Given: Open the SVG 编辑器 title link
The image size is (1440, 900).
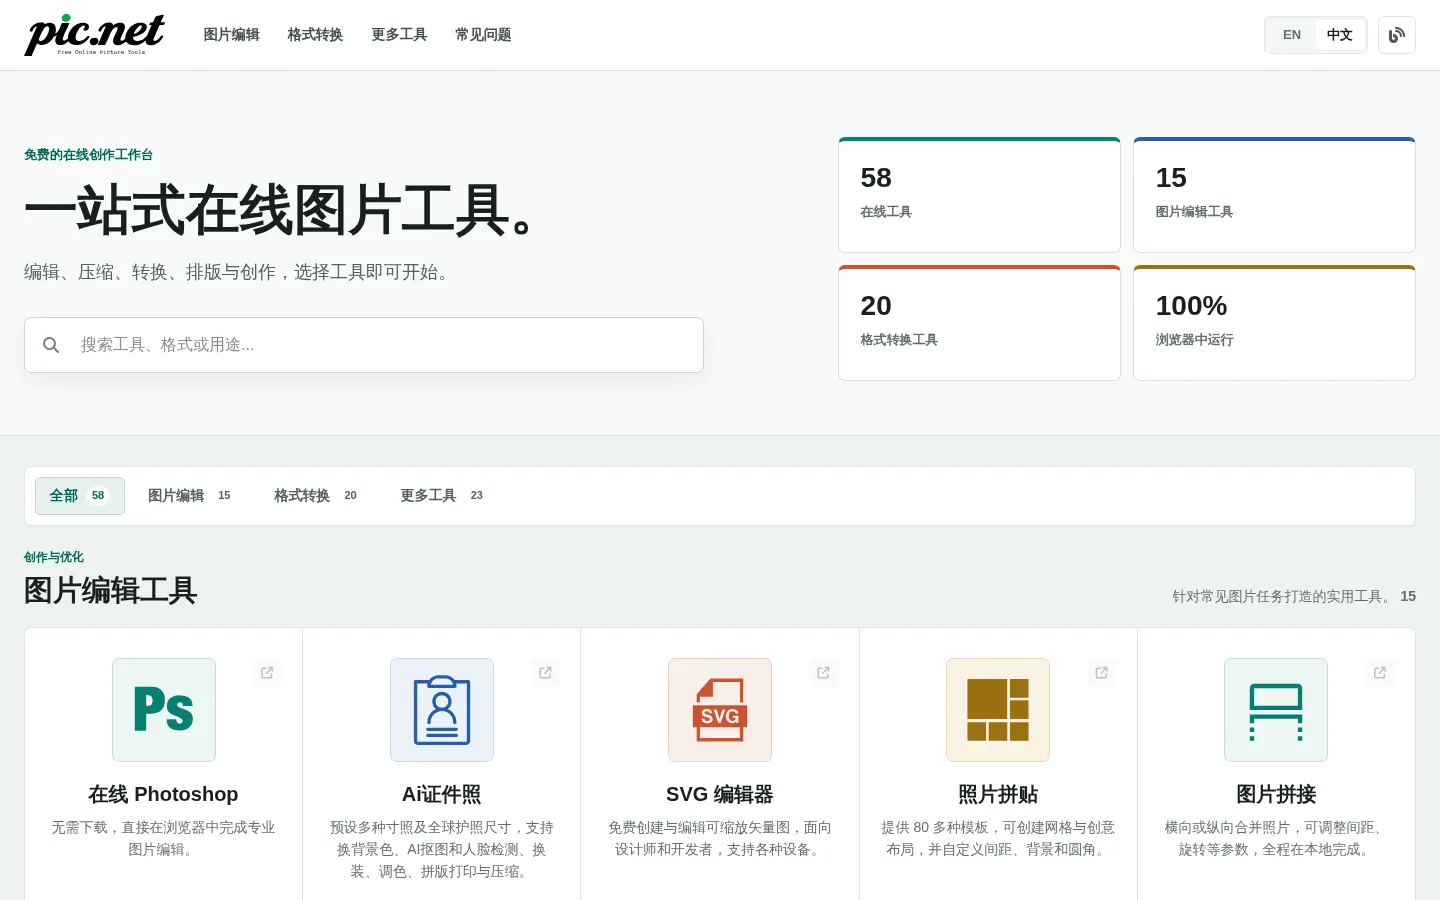Looking at the screenshot, I should [720, 794].
